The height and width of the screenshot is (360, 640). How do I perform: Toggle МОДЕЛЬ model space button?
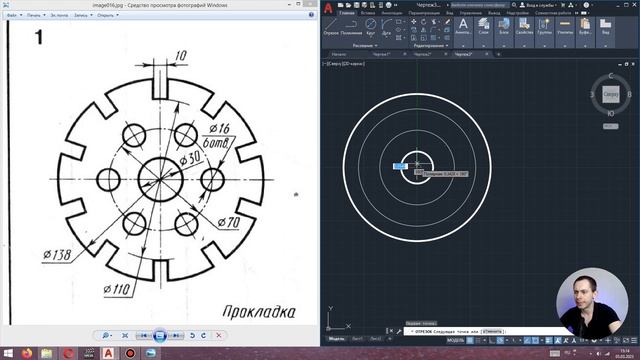[x=456, y=340]
